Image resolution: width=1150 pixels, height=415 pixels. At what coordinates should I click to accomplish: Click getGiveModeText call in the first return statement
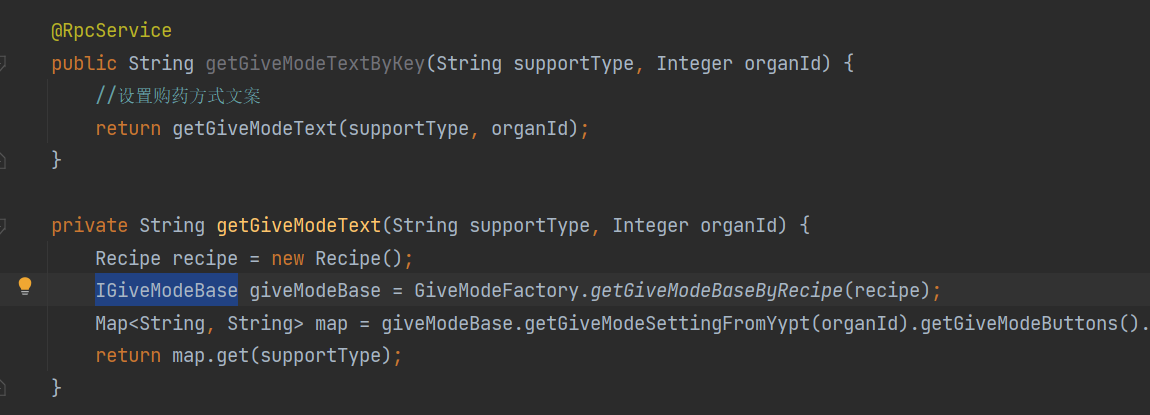[x=254, y=128]
